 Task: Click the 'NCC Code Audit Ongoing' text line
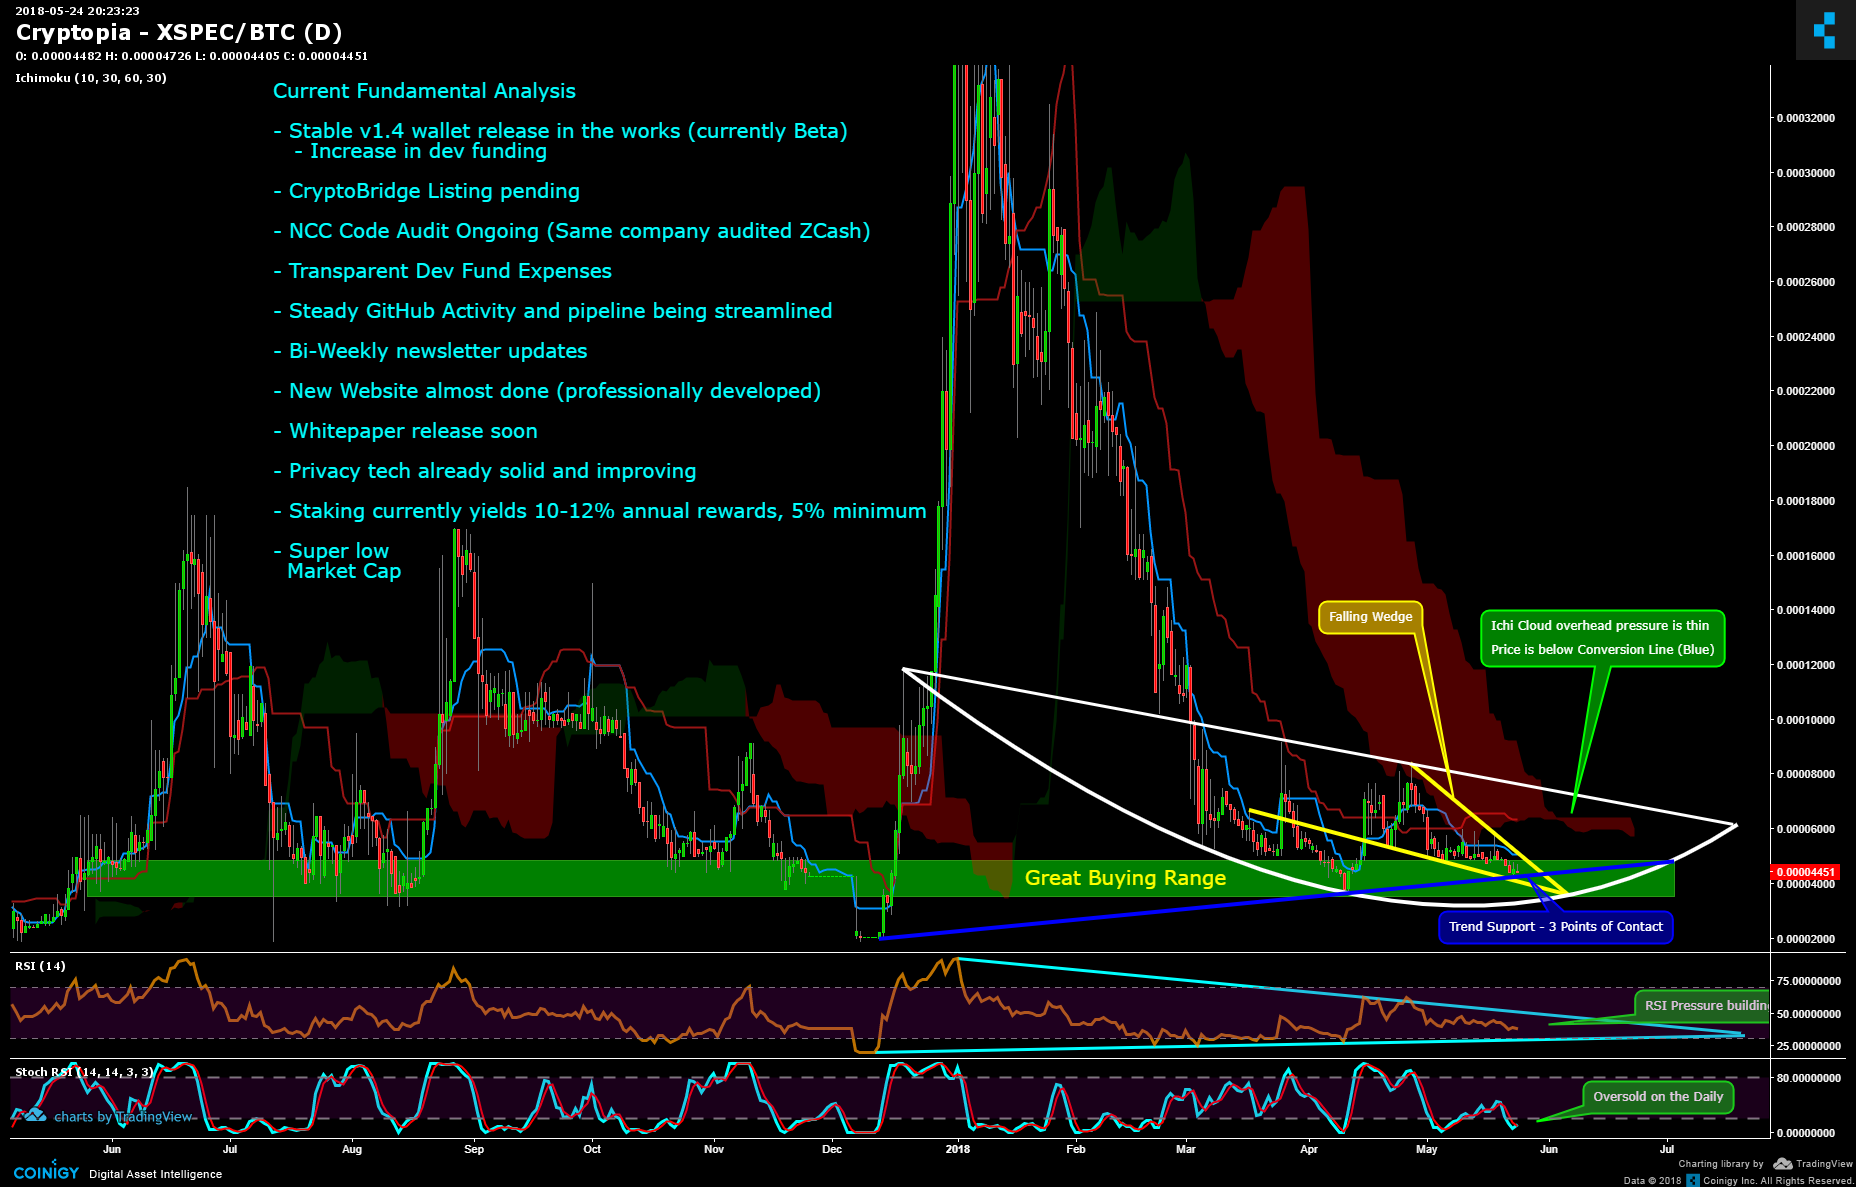571,231
